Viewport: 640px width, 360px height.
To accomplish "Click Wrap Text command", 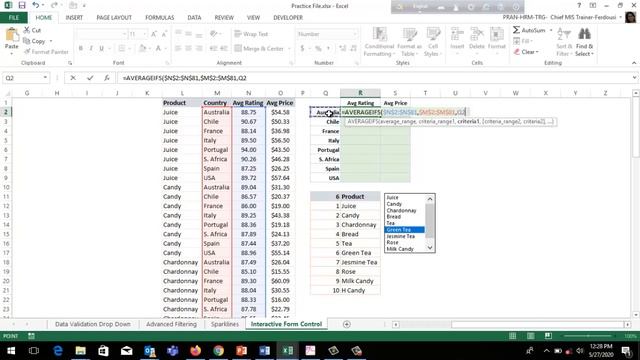I will 251,34.
